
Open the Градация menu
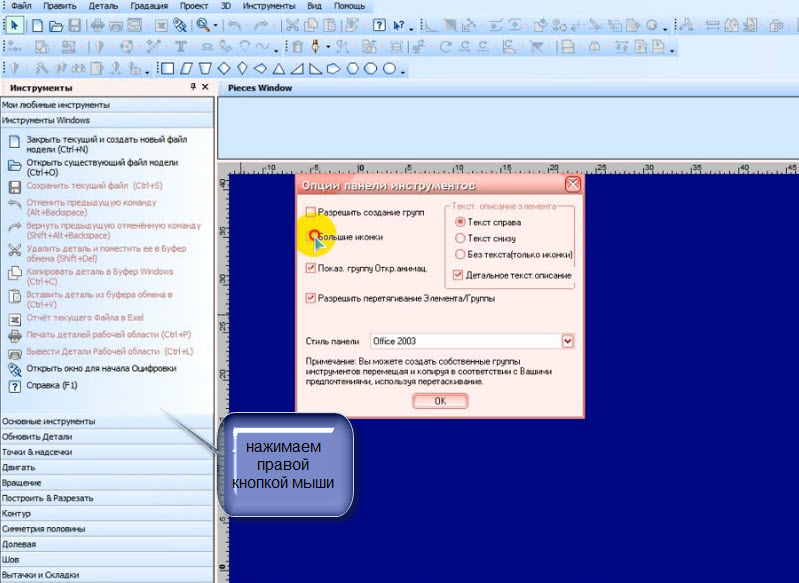click(149, 6)
